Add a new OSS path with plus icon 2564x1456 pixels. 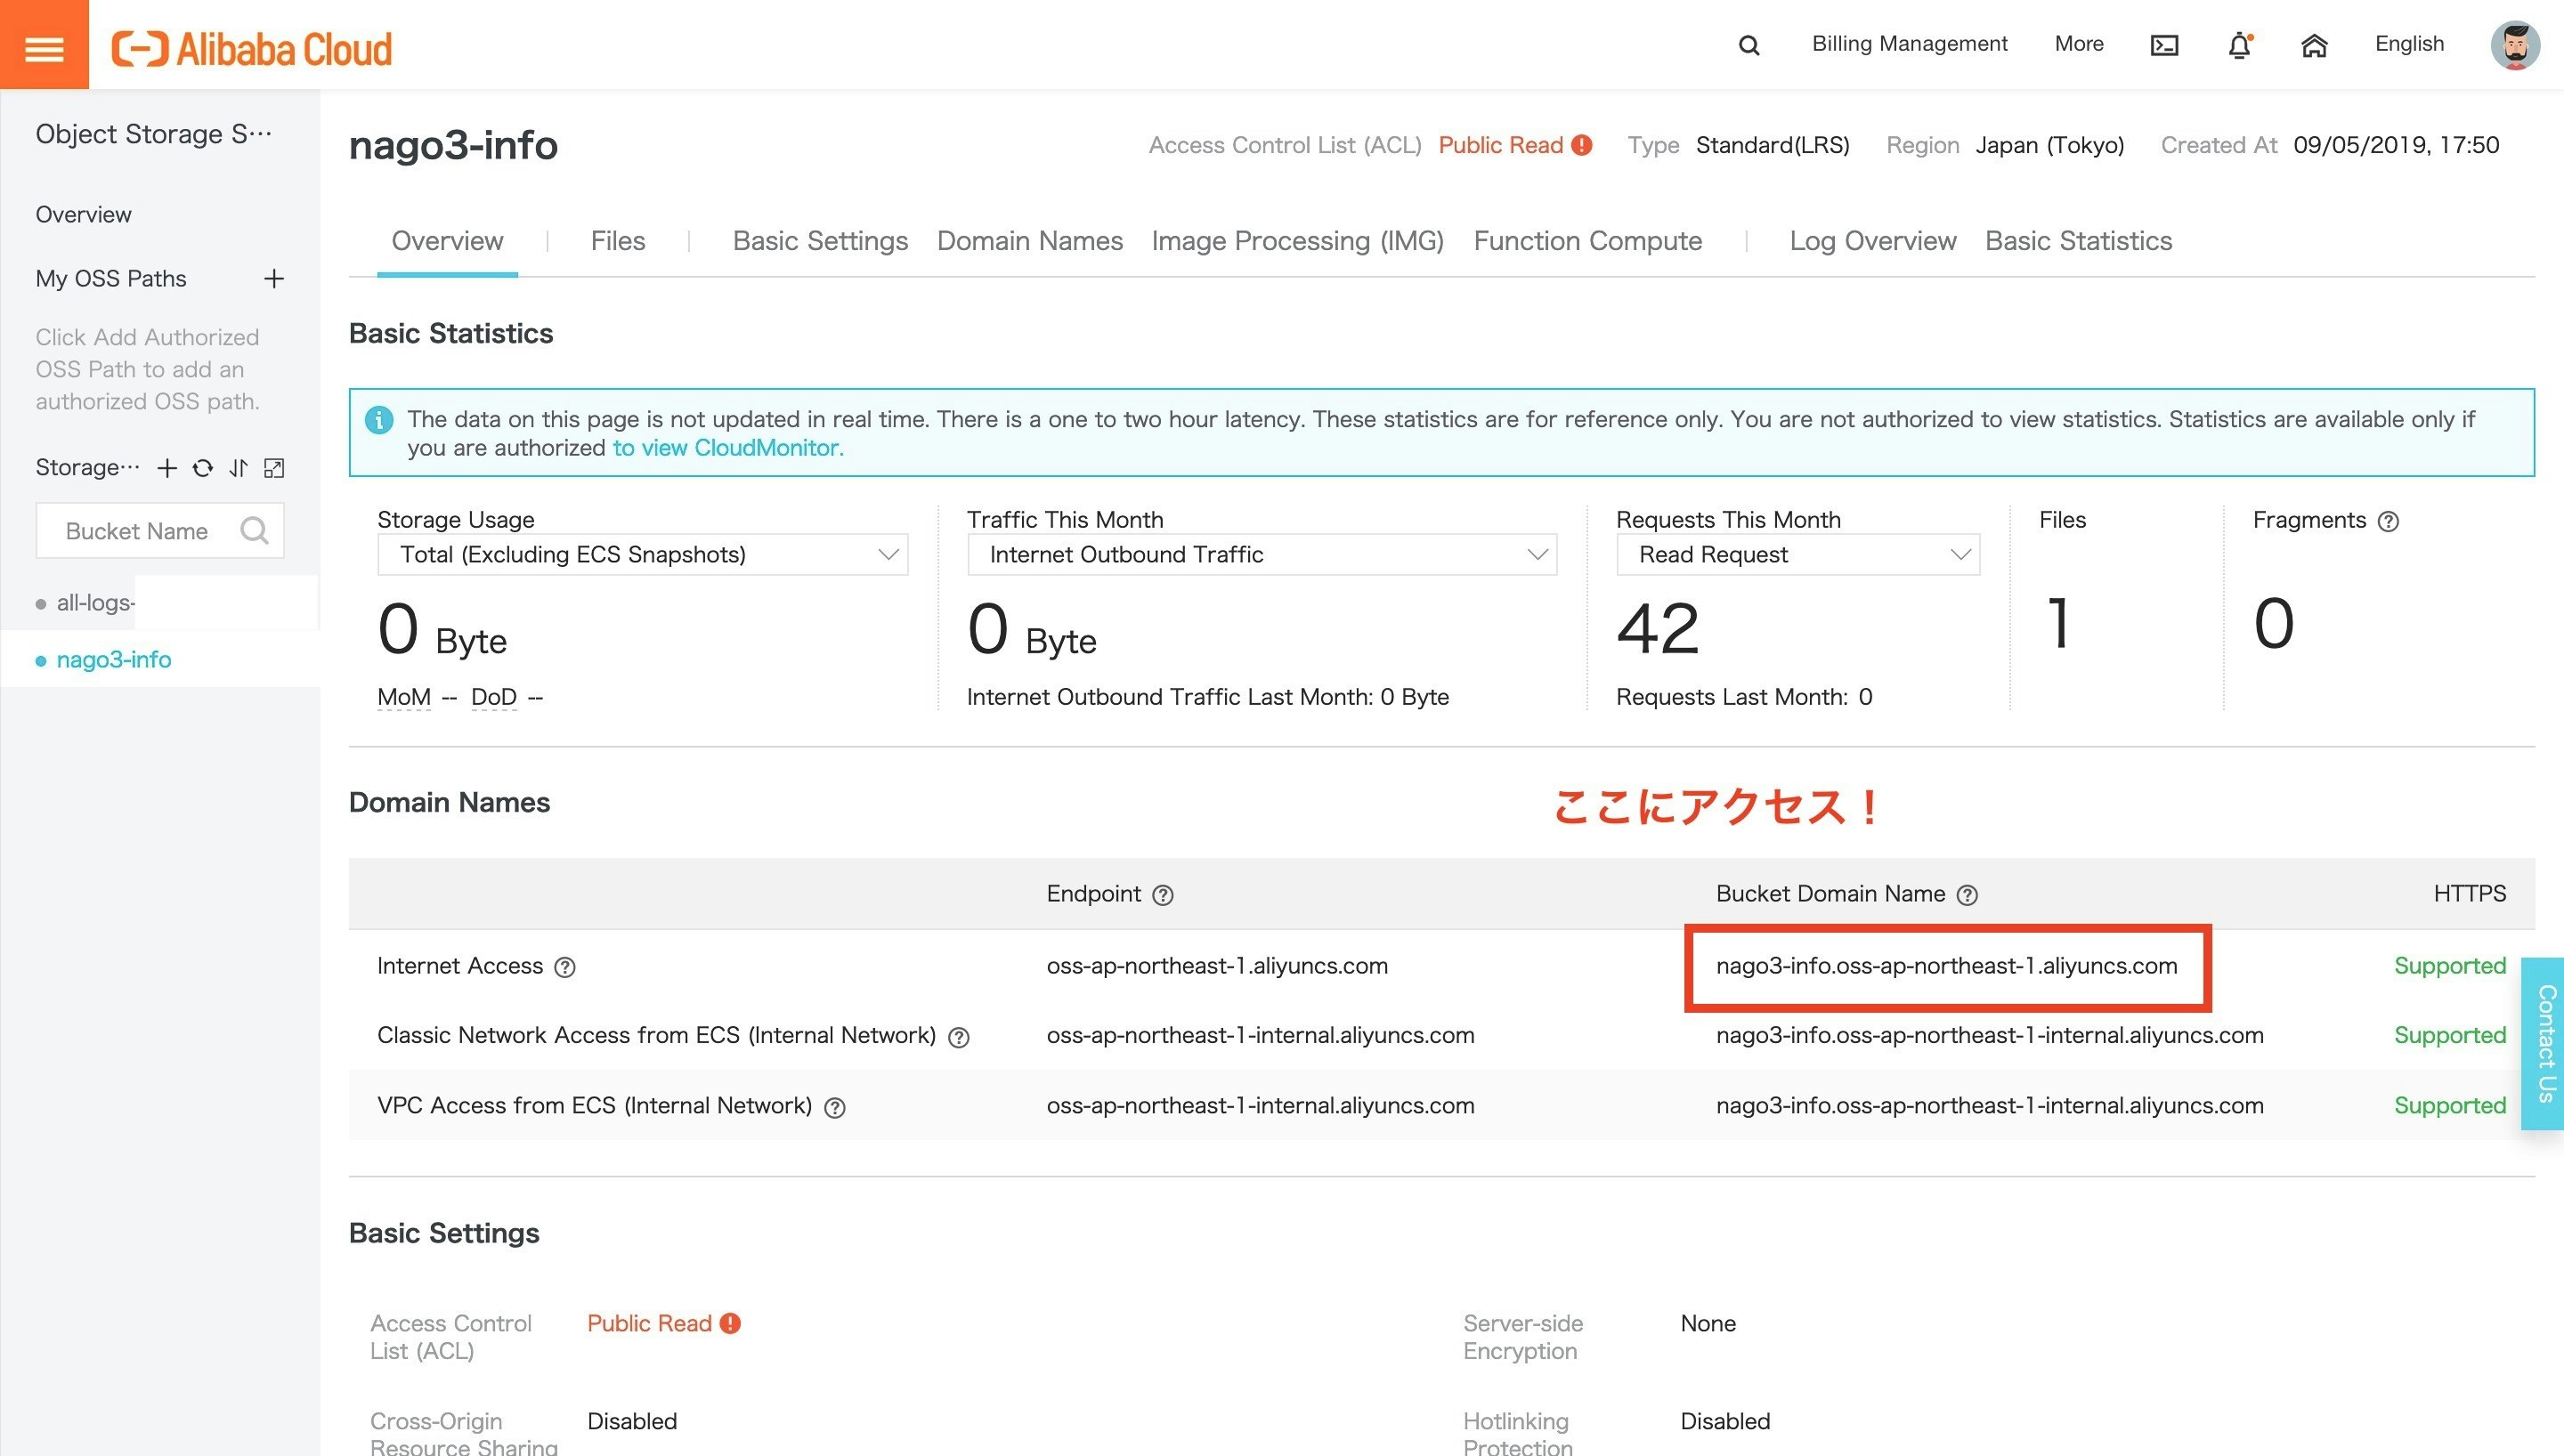tap(274, 278)
